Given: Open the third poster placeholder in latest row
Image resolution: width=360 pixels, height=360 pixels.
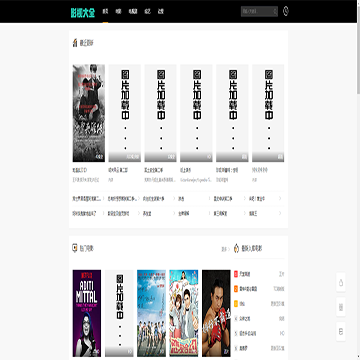Looking at the screenshot, I should 160,113.
